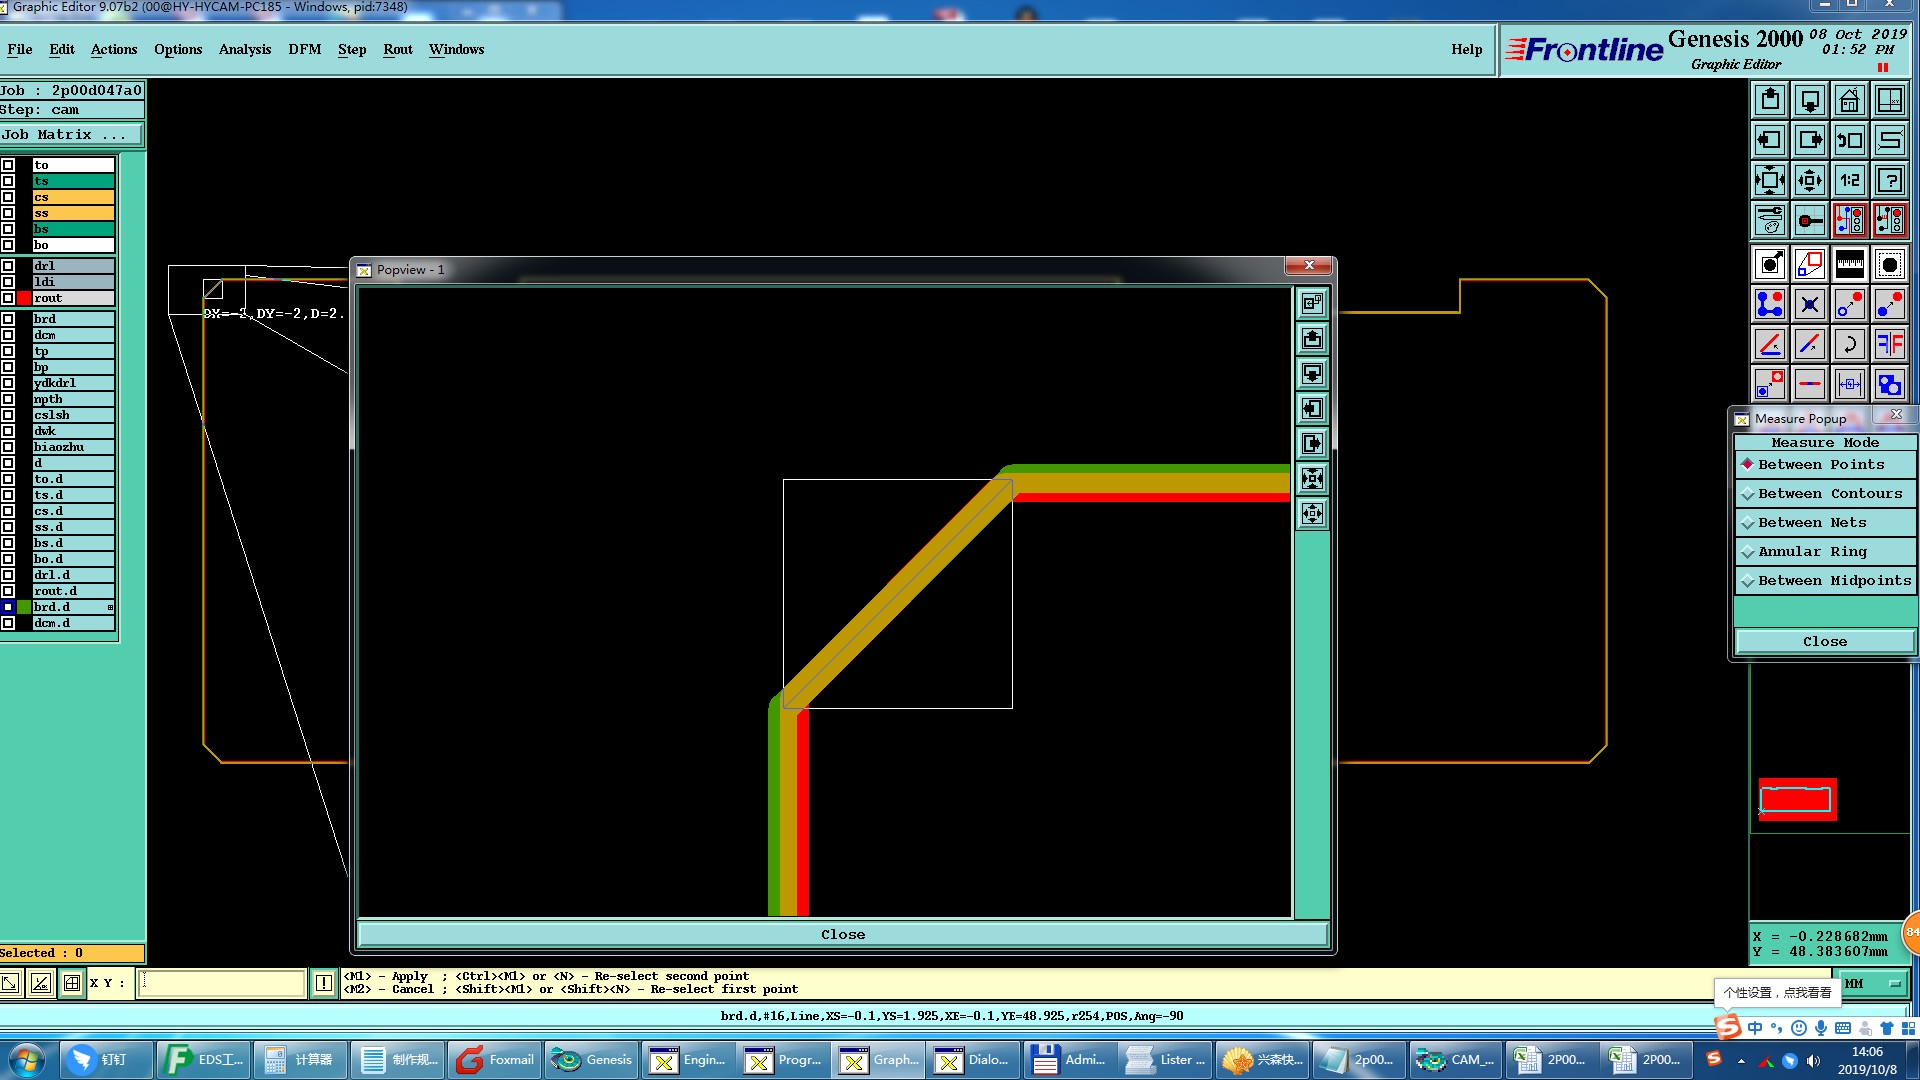Image resolution: width=1920 pixels, height=1080 pixels.
Task: Select the rotate arrow tool icon
Action: (1849, 344)
